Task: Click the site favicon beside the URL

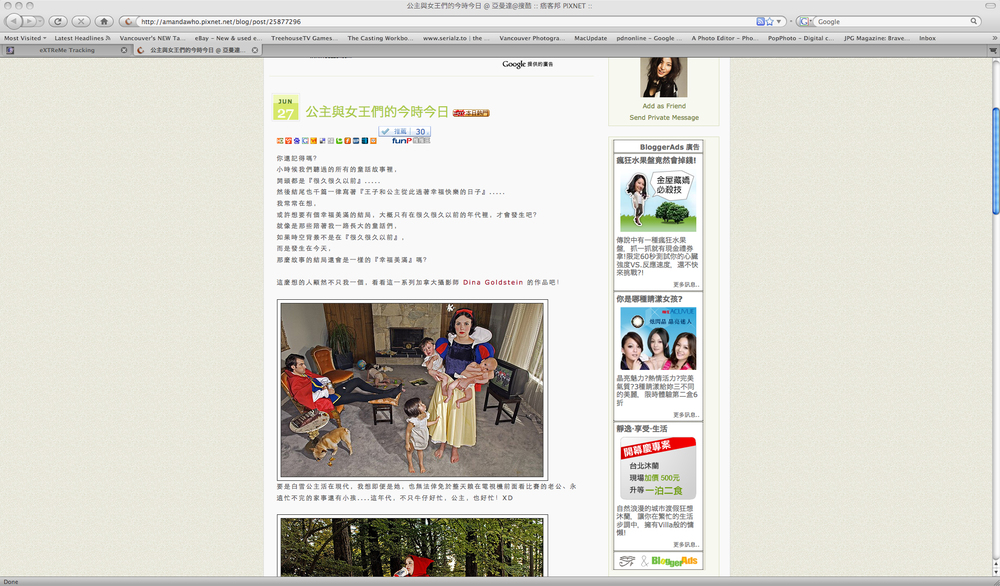Action: click(x=128, y=22)
